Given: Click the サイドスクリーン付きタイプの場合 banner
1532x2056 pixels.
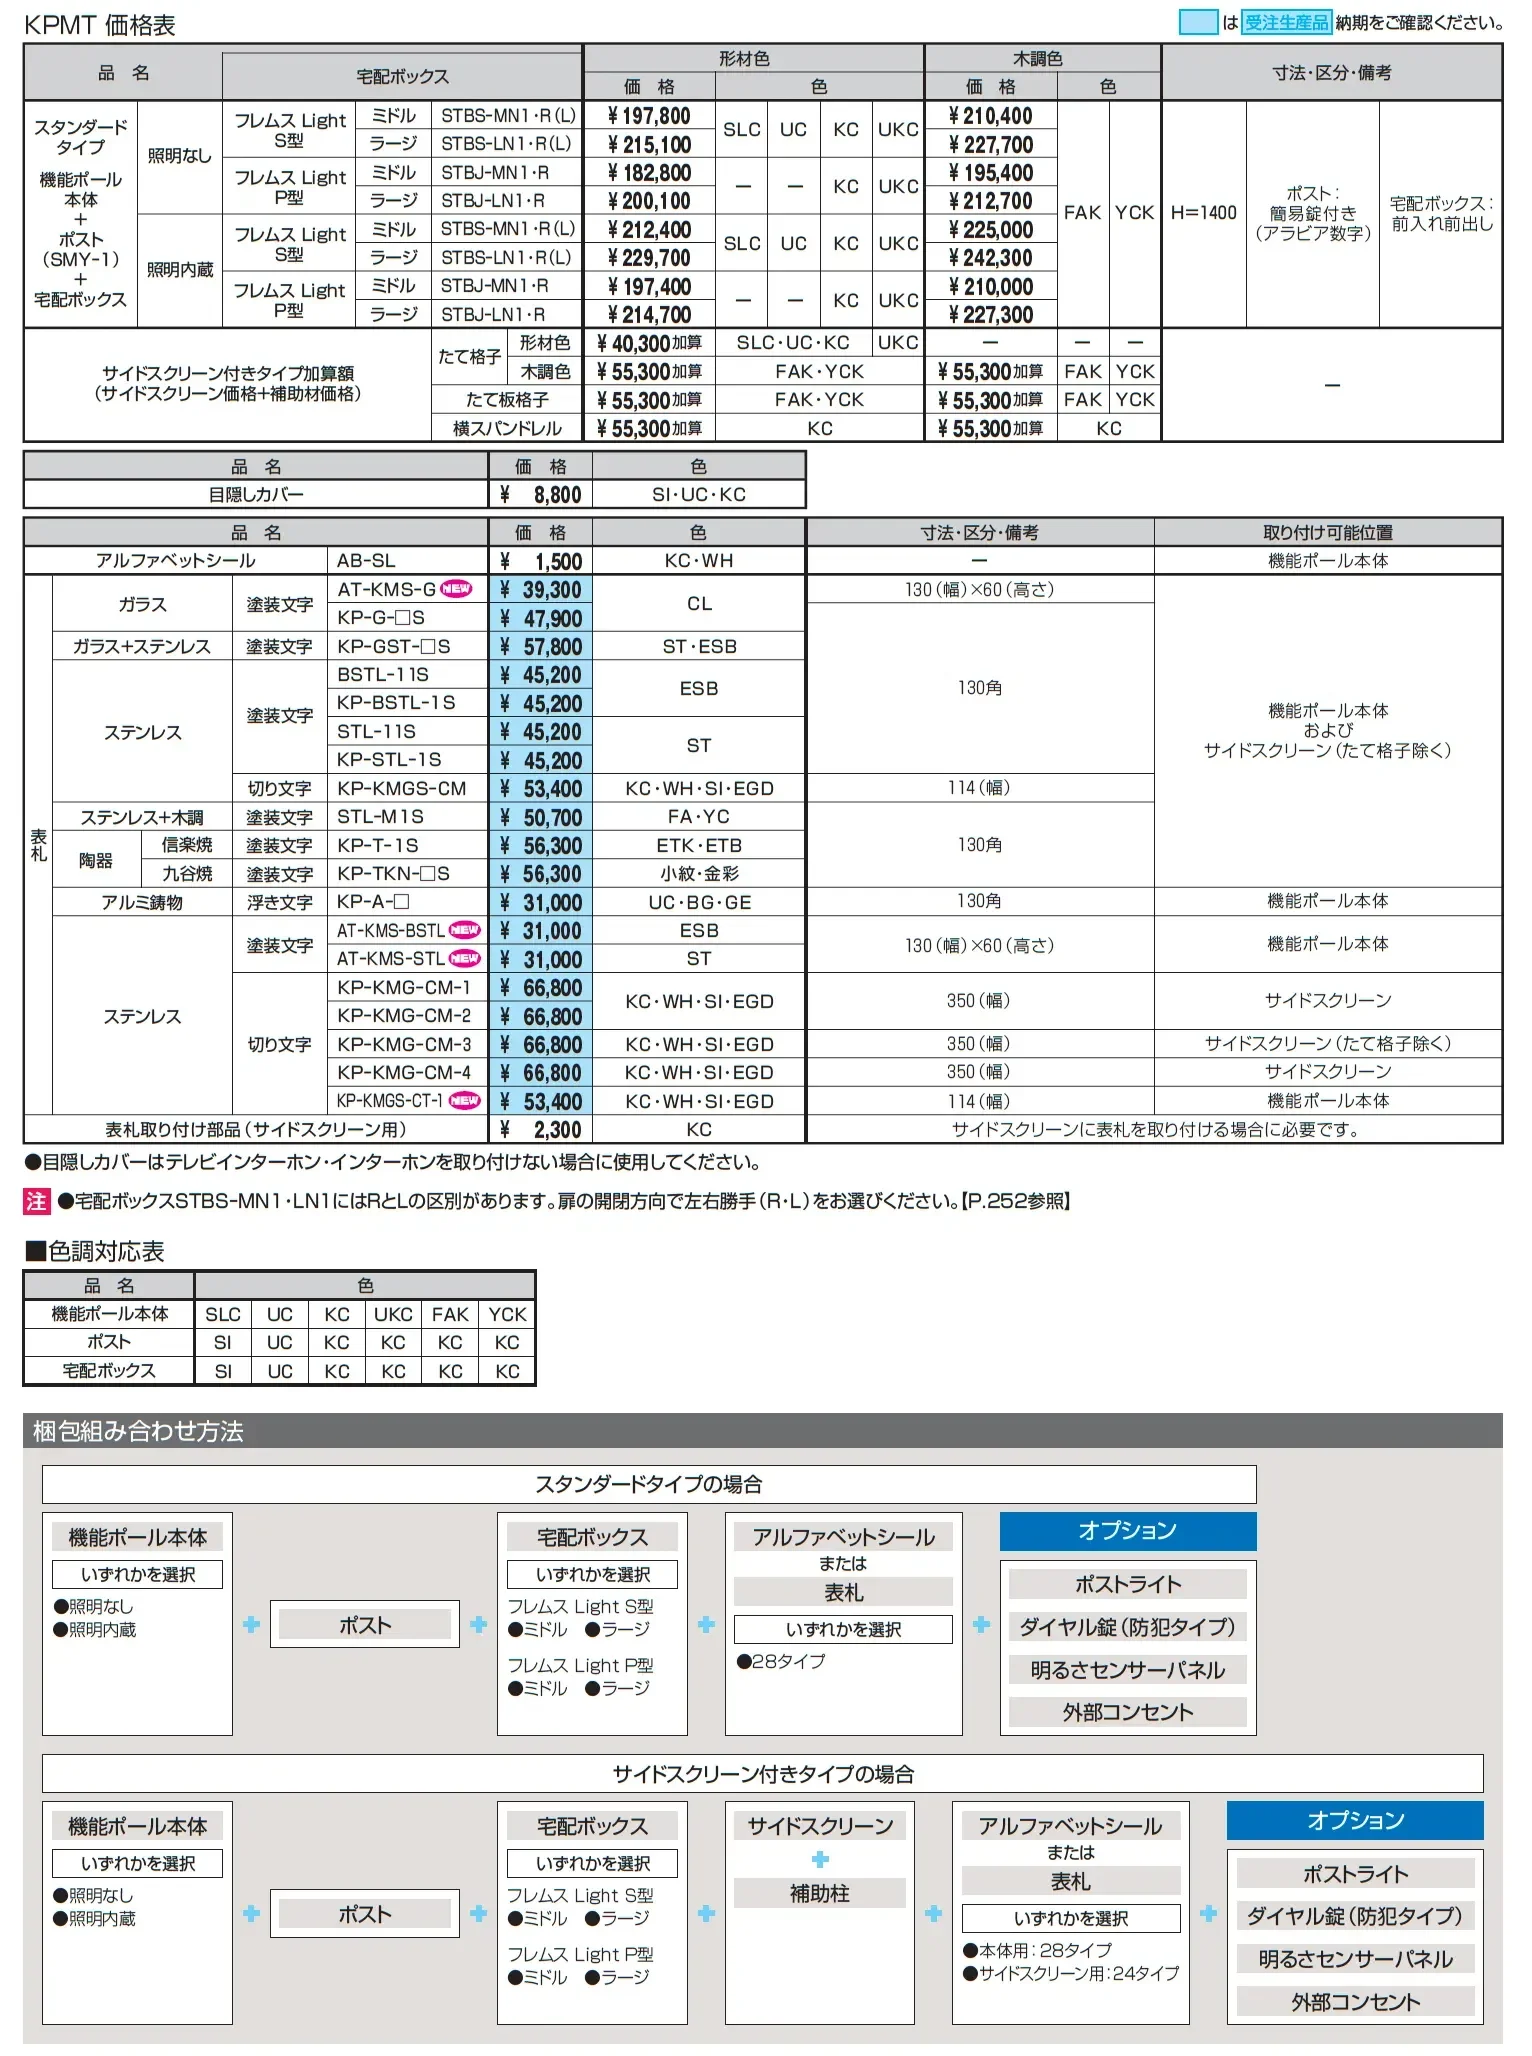Looking at the screenshot, I should click(x=762, y=1774).
